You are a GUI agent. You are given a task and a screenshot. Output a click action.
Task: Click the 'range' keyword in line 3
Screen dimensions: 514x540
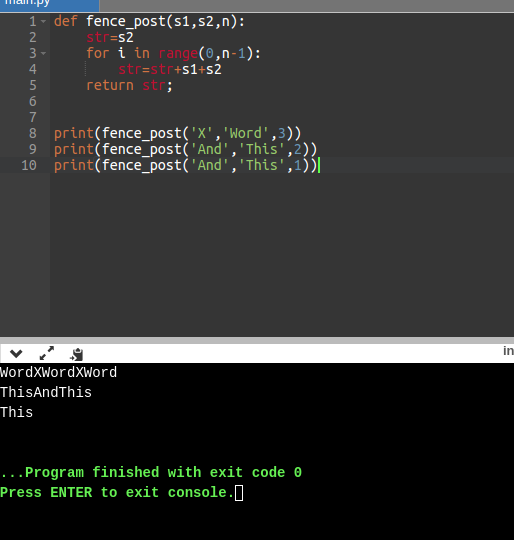pyautogui.click(x=178, y=54)
